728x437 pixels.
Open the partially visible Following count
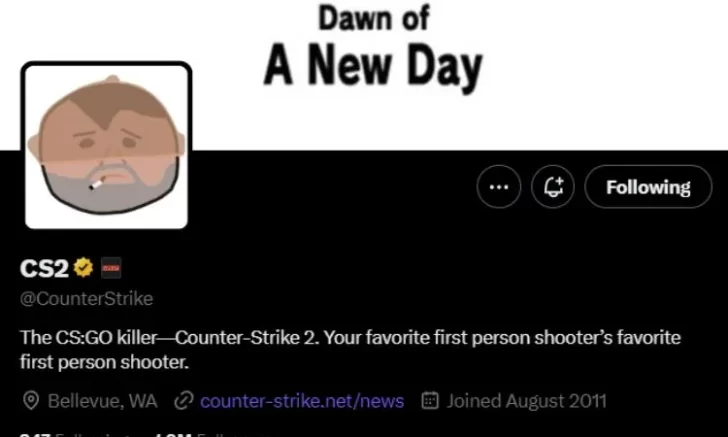point(77,434)
